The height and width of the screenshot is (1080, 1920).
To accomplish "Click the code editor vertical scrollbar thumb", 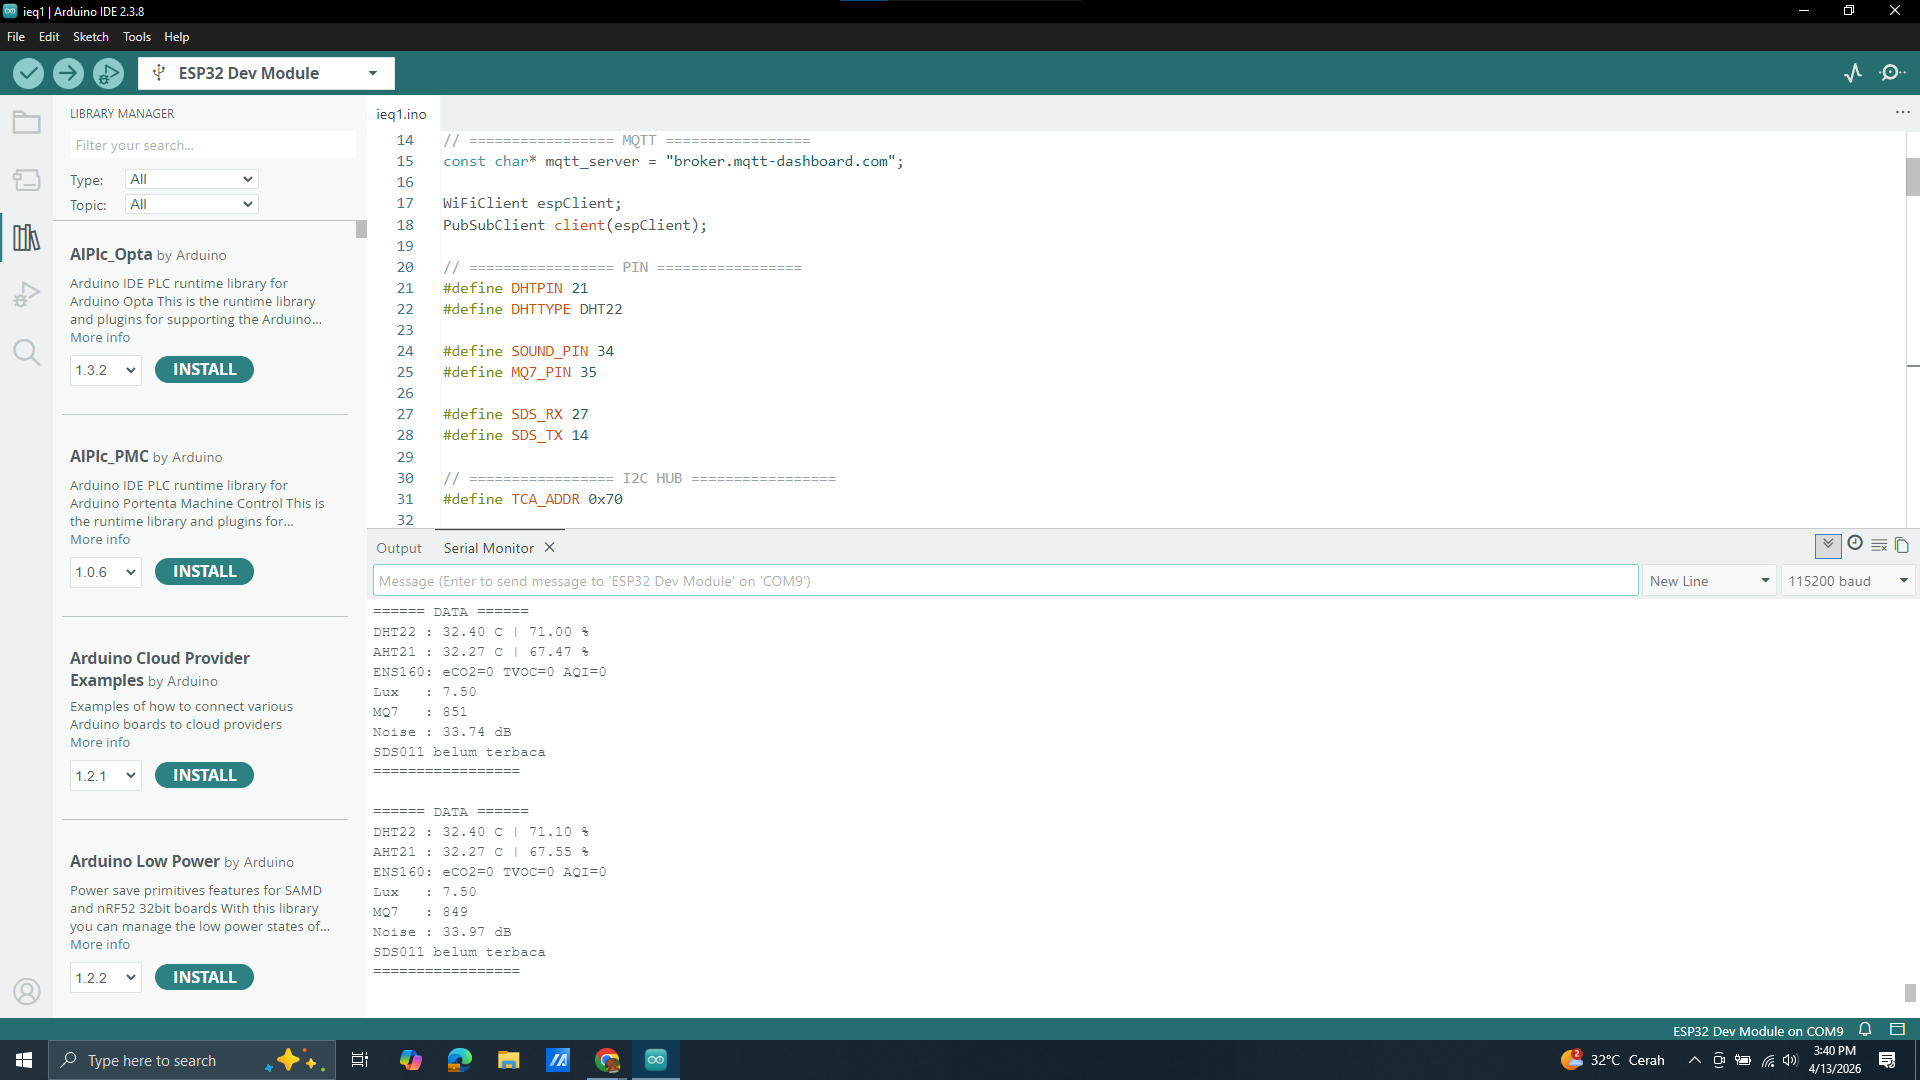I will (x=1912, y=178).
